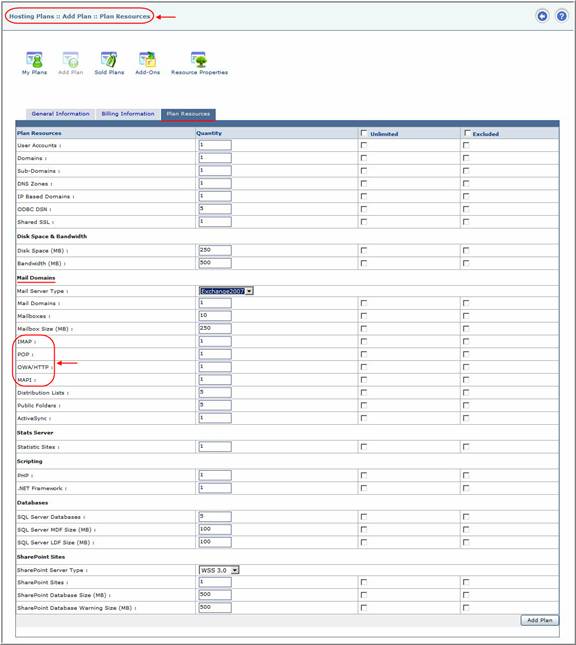Click the SQL Server Databases quantity field
The height and width of the screenshot is (645, 576).
click(215, 517)
